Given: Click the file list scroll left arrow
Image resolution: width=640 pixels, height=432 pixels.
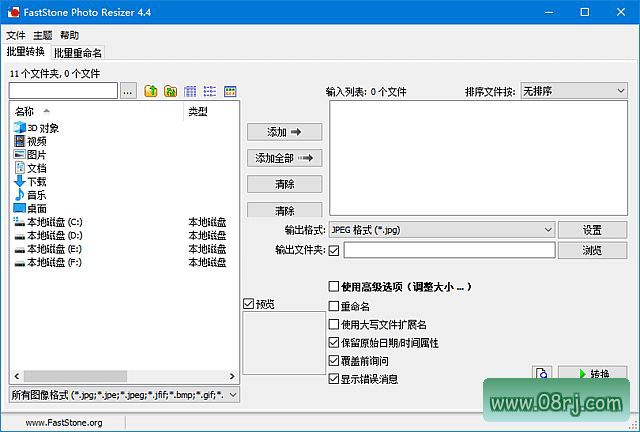Looking at the screenshot, I should point(17,376).
